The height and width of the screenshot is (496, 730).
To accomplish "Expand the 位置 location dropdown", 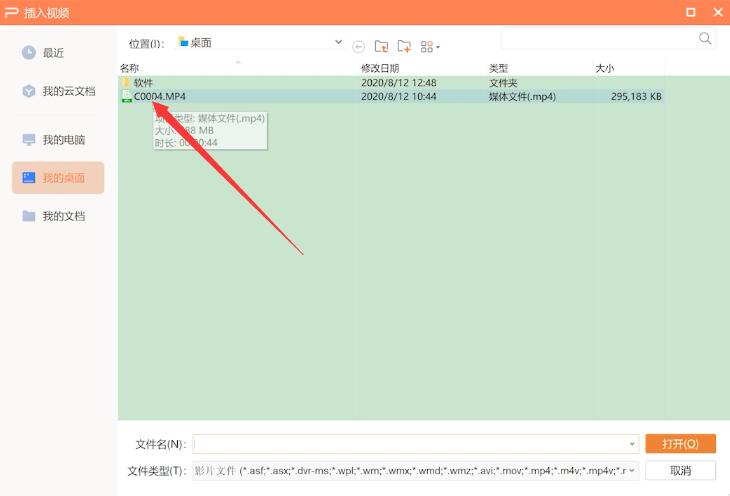I will [x=338, y=42].
